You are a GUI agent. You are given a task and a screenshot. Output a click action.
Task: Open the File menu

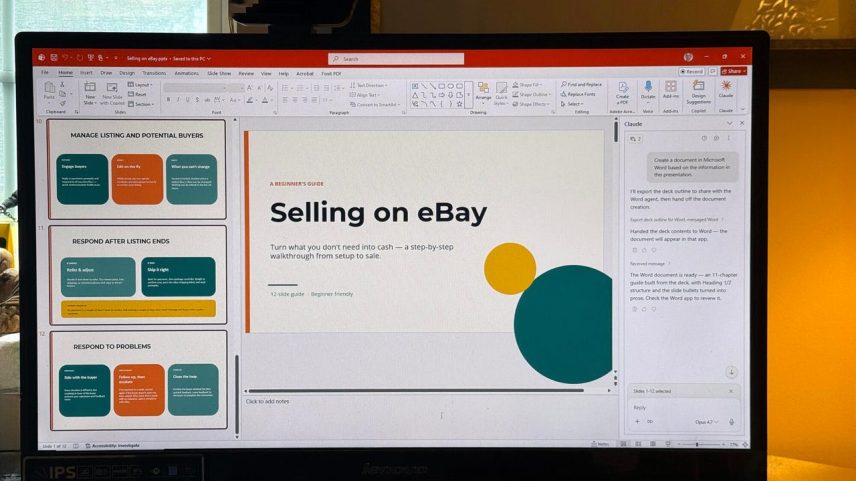45,73
